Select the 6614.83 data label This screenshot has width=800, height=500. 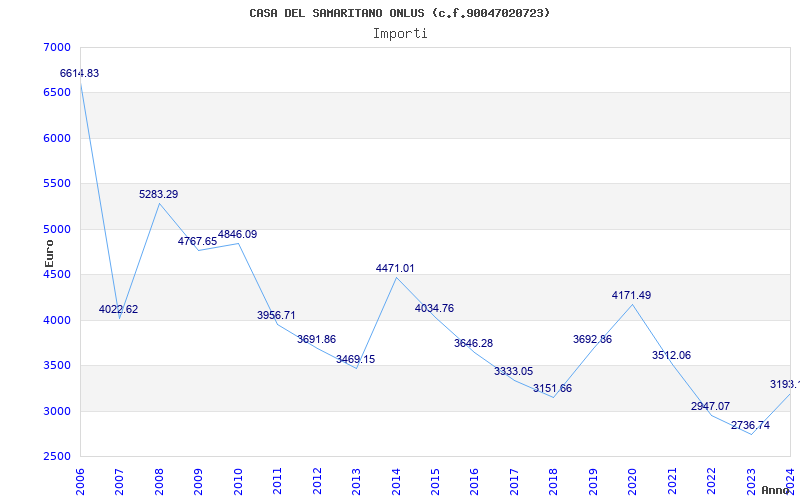tap(80, 73)
